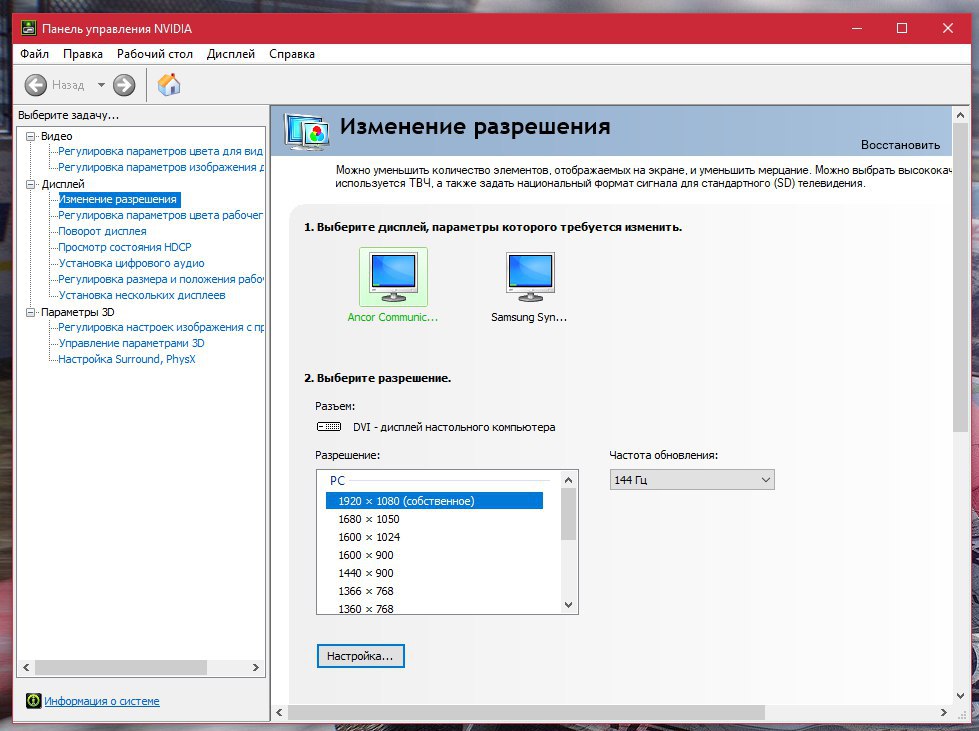Viewport: 979px width, 731px height.
Task: Open the Back history dropdown arrow
Action: [101, 85]
